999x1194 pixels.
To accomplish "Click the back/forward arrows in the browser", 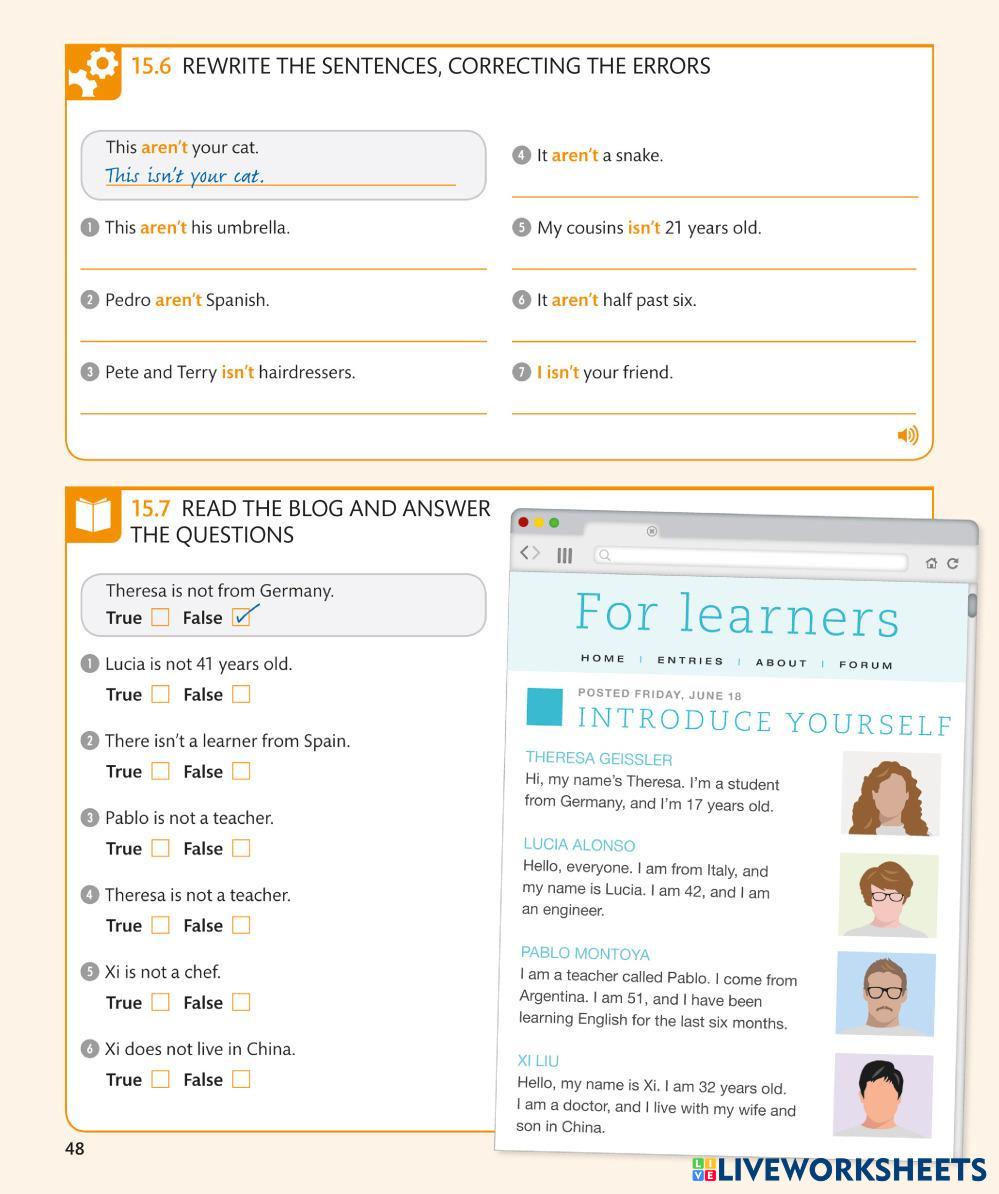I will (x=530, y=553).
